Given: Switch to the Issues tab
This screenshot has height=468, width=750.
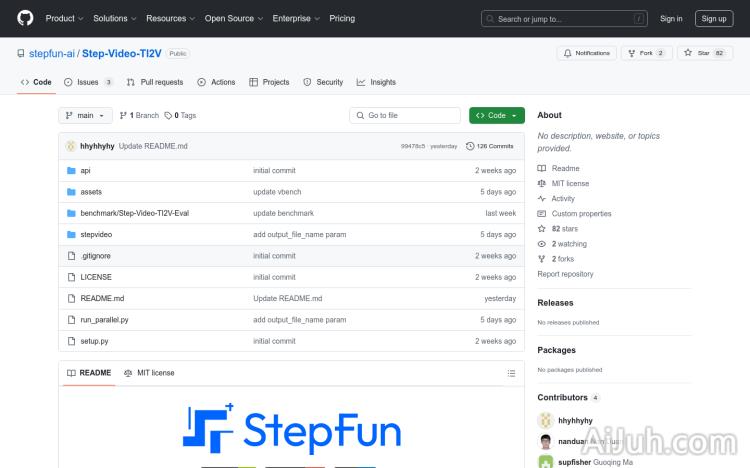Looking at the screenshot, I should coord(88,82).
